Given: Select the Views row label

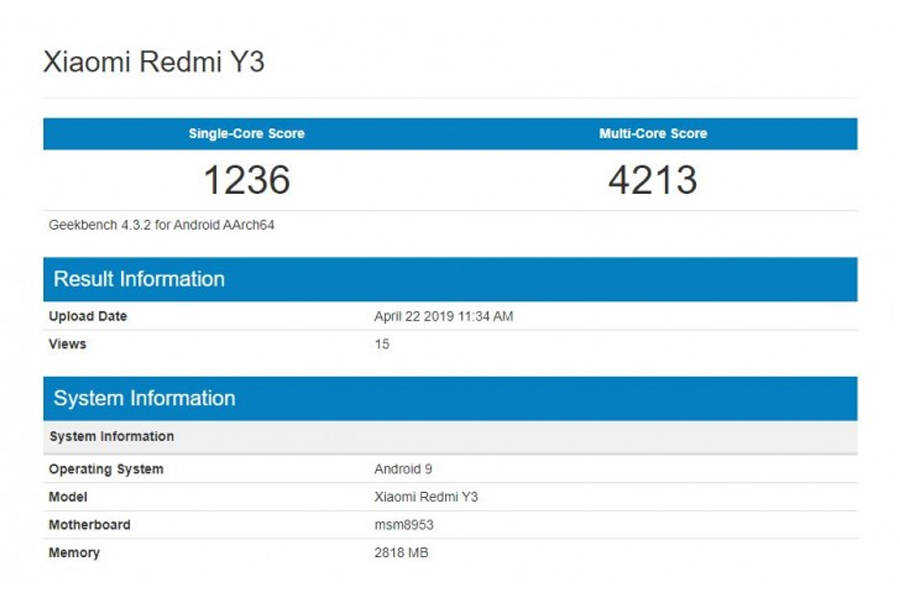Looking at the screenshot, I should pos(67,344).
